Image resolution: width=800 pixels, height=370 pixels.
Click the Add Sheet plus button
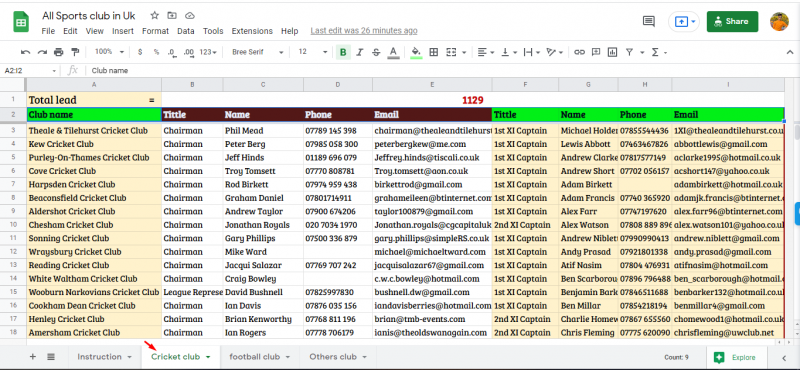click(x=33, y=357)
